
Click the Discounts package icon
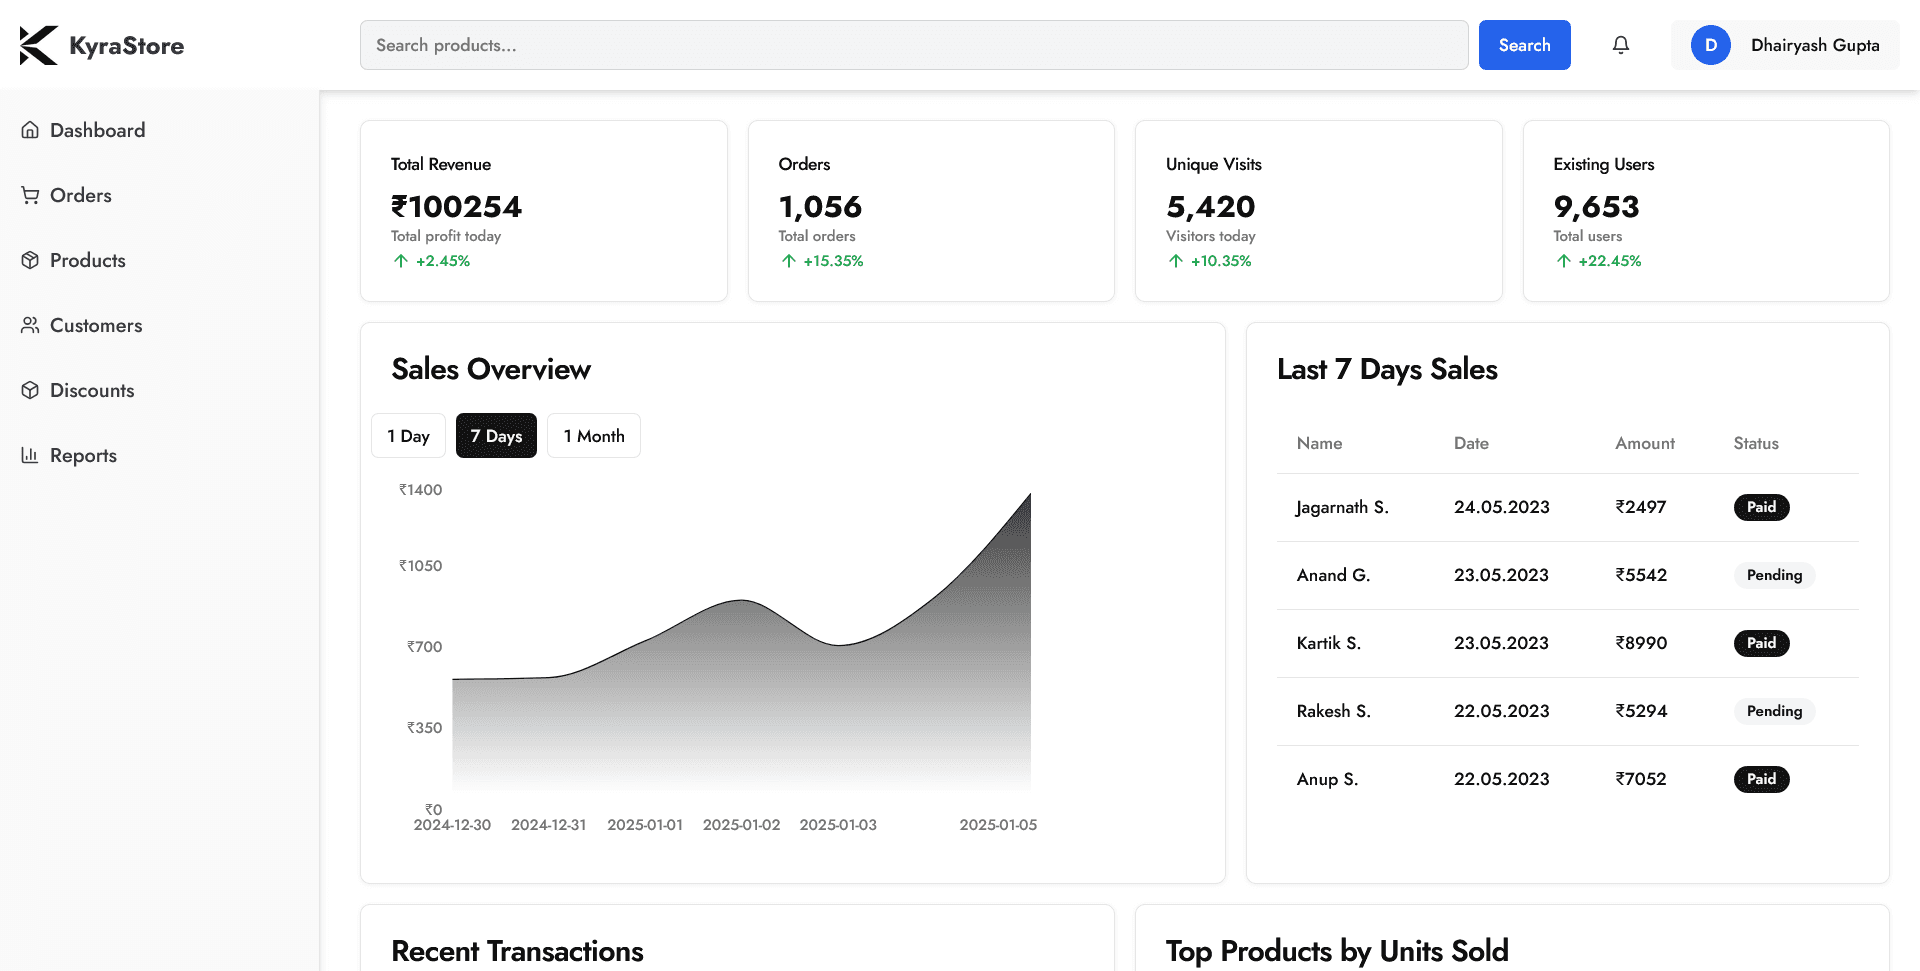[30, 390]
